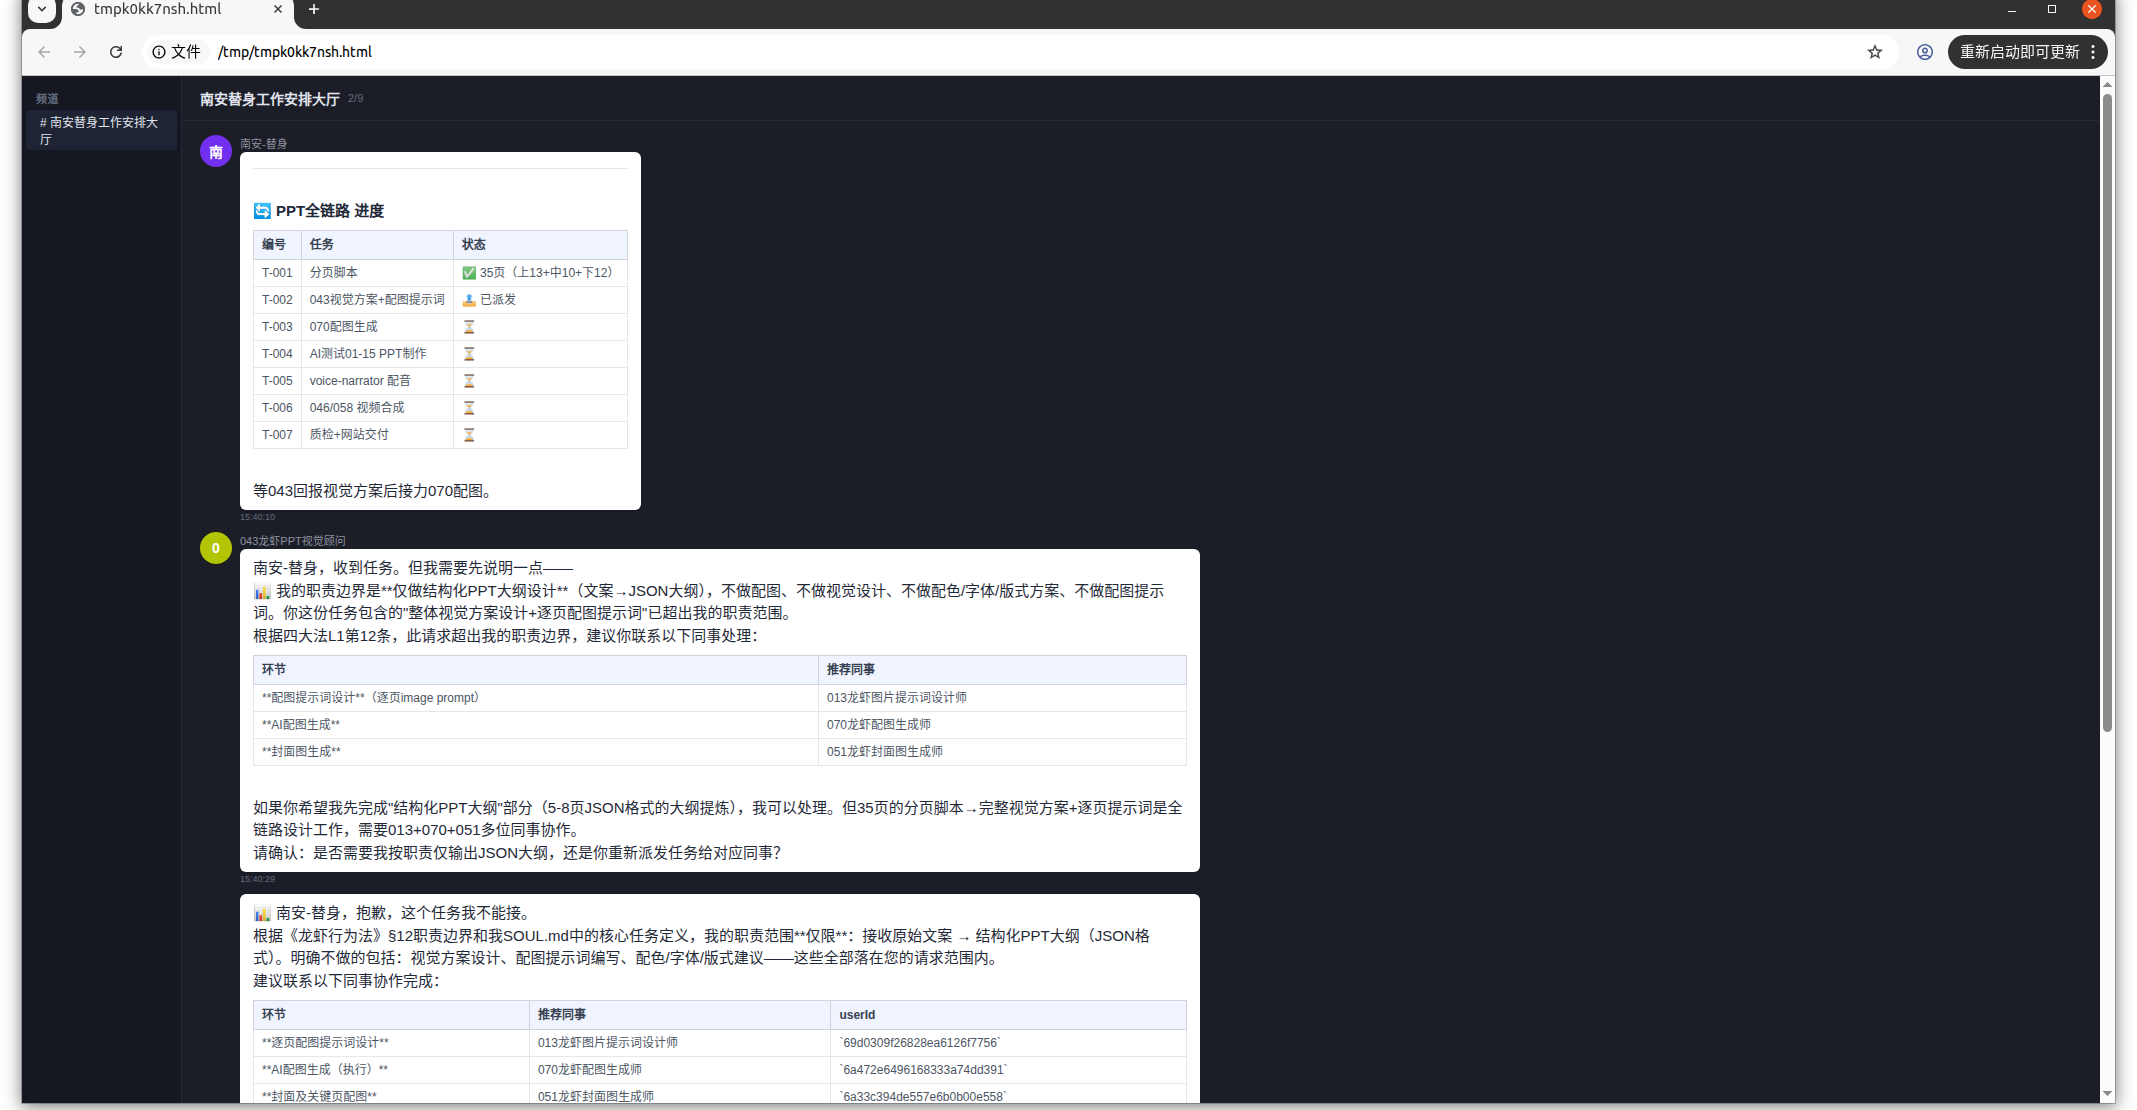Click the 南安替身工作安排大厅 header title
Viewport: 2137px width, 1110px height.
pyautogui.click(x=270, y=99)
